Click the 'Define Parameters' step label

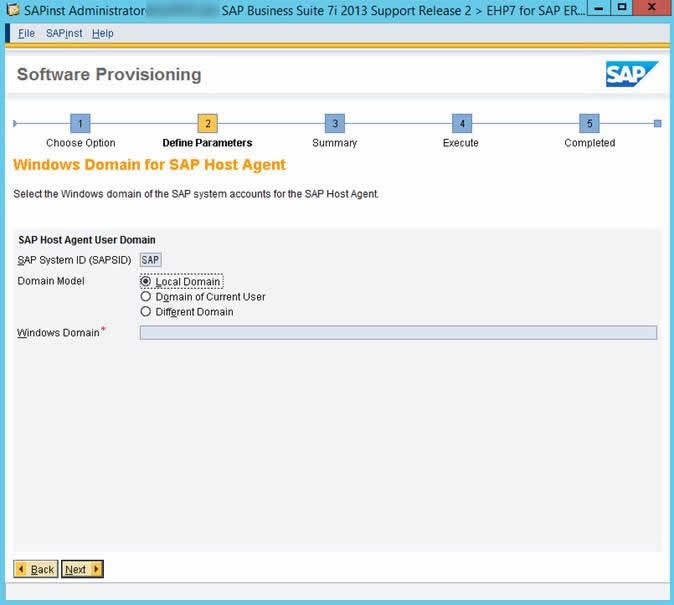click(x=207, y=143)
